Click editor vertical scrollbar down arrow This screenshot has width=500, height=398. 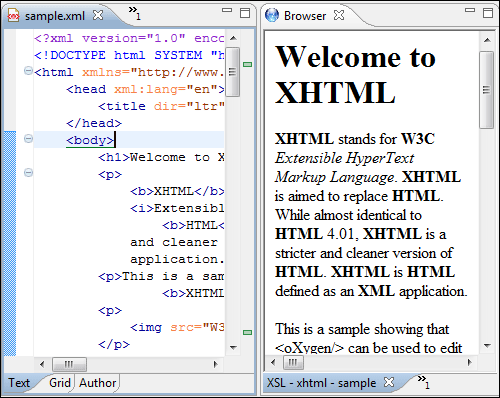click(233, 348)
